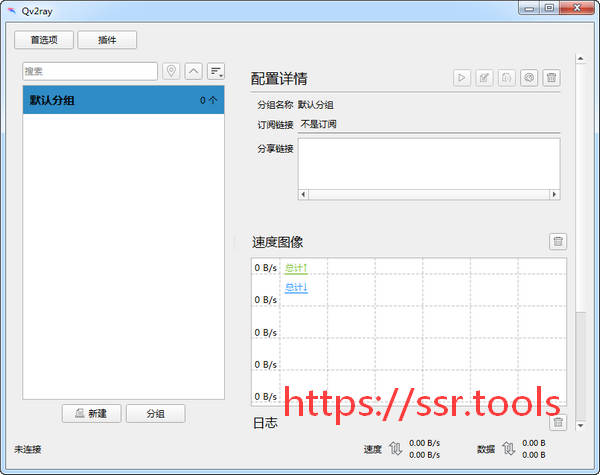Delete the configuration using 配置详情 trash icon
The image size is (600, 475).
[551, 77]
